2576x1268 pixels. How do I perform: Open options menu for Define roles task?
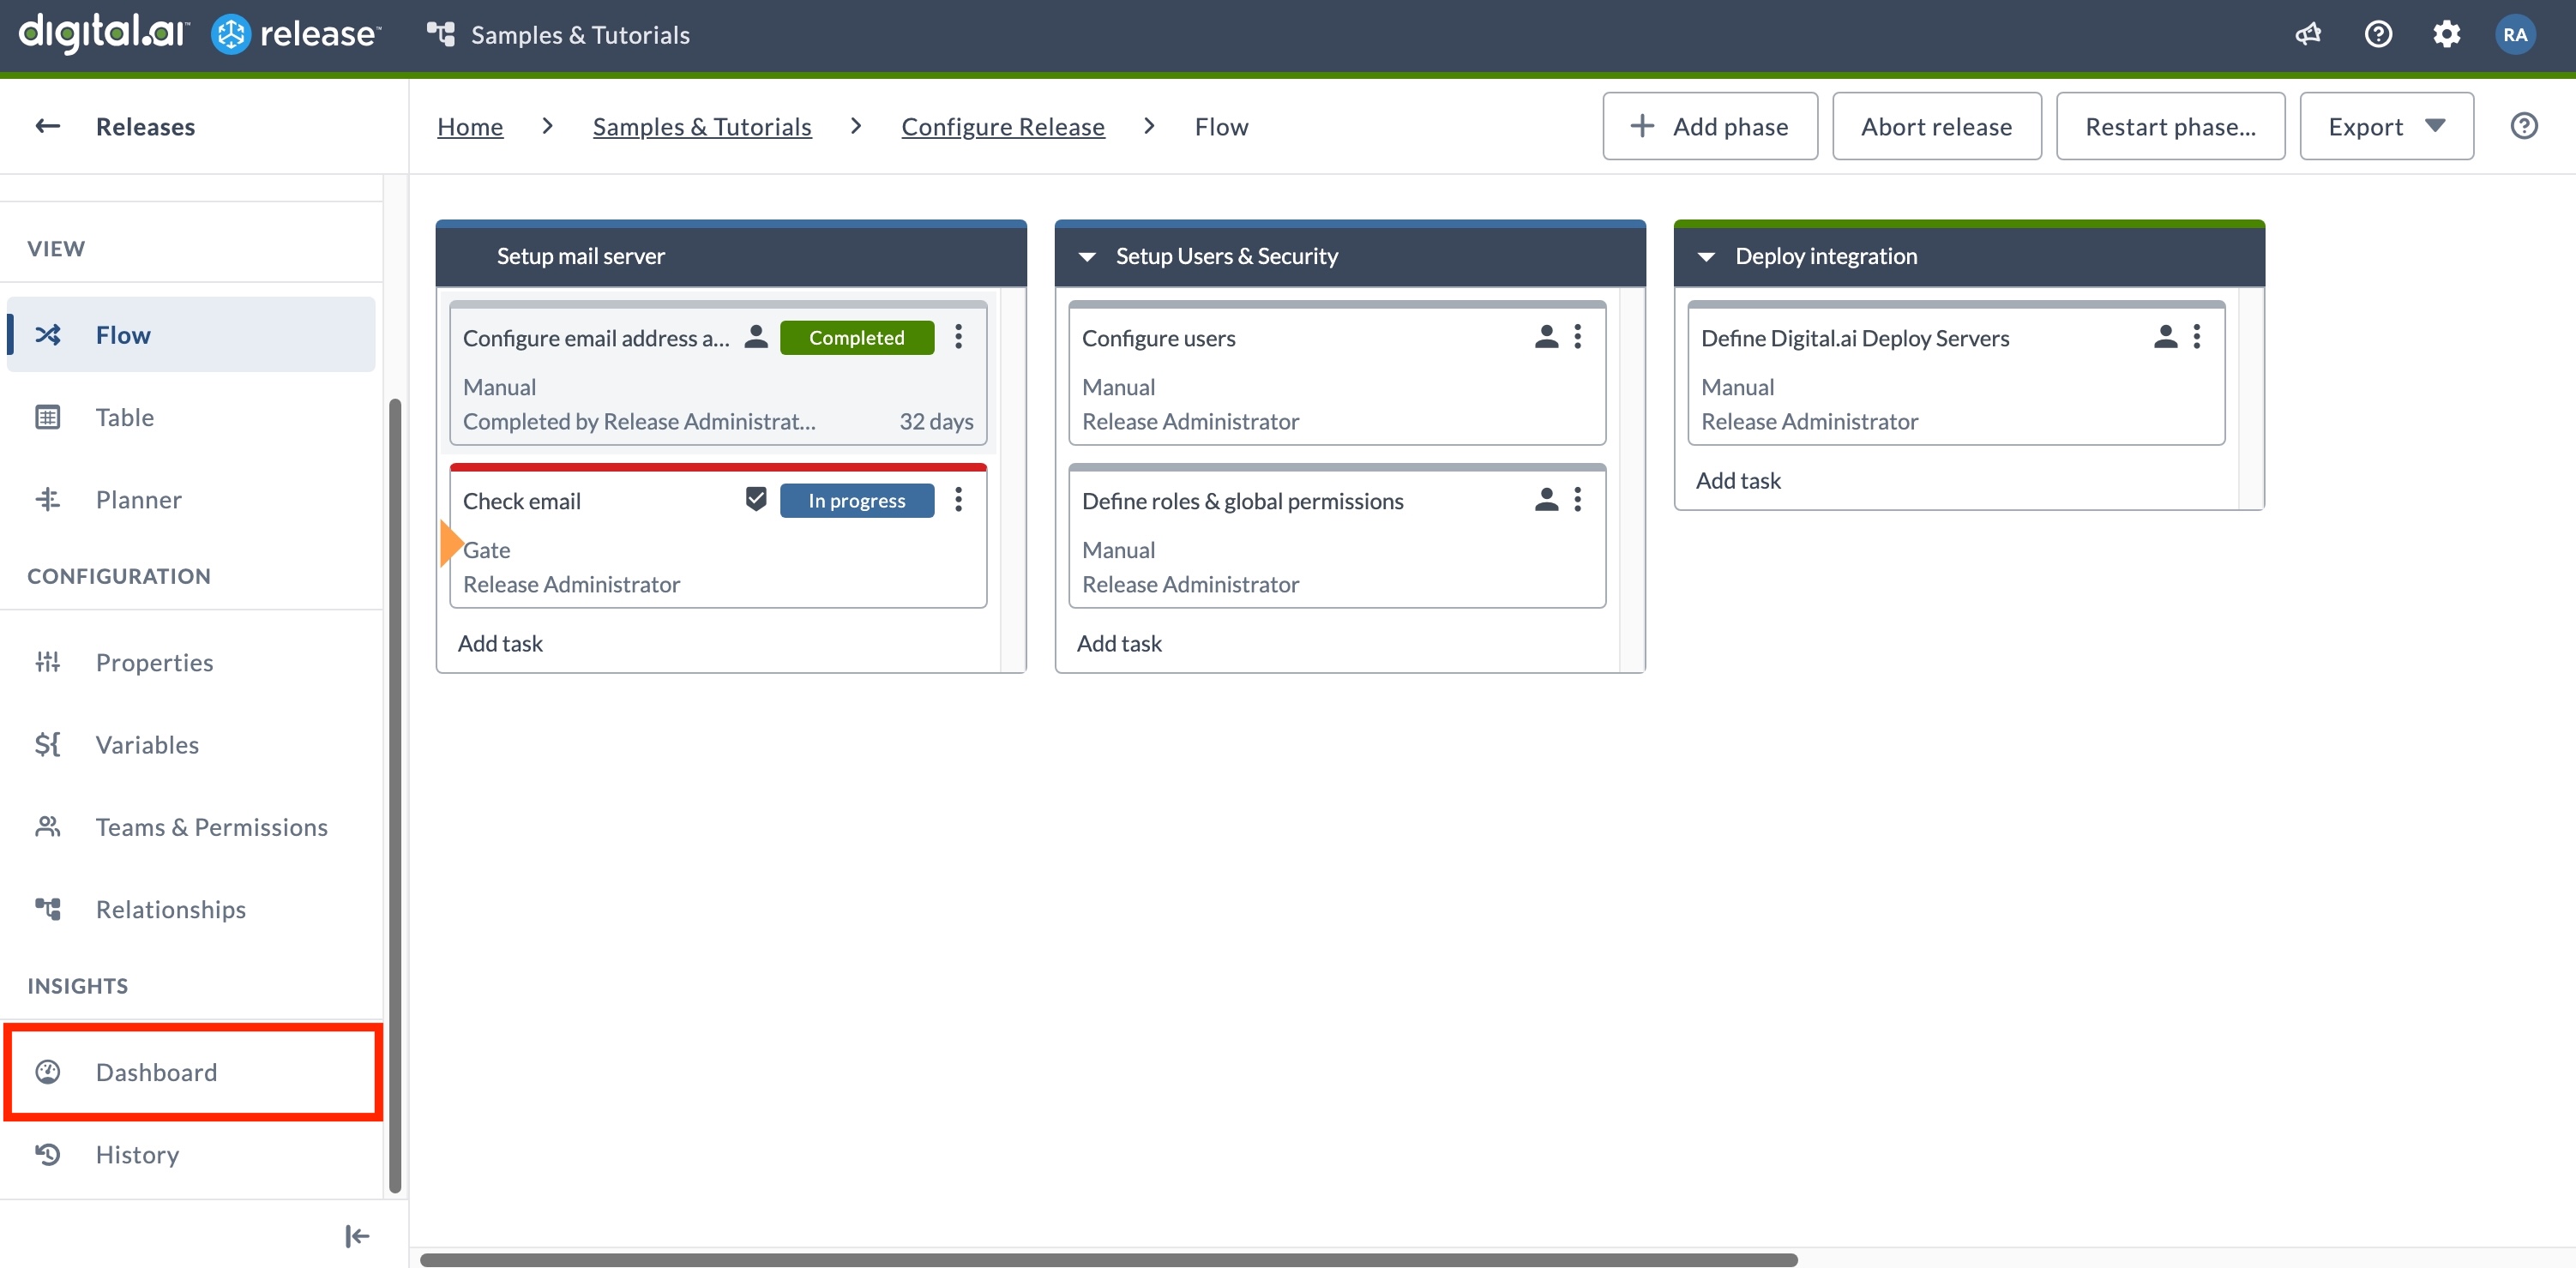pos(1577,500)
